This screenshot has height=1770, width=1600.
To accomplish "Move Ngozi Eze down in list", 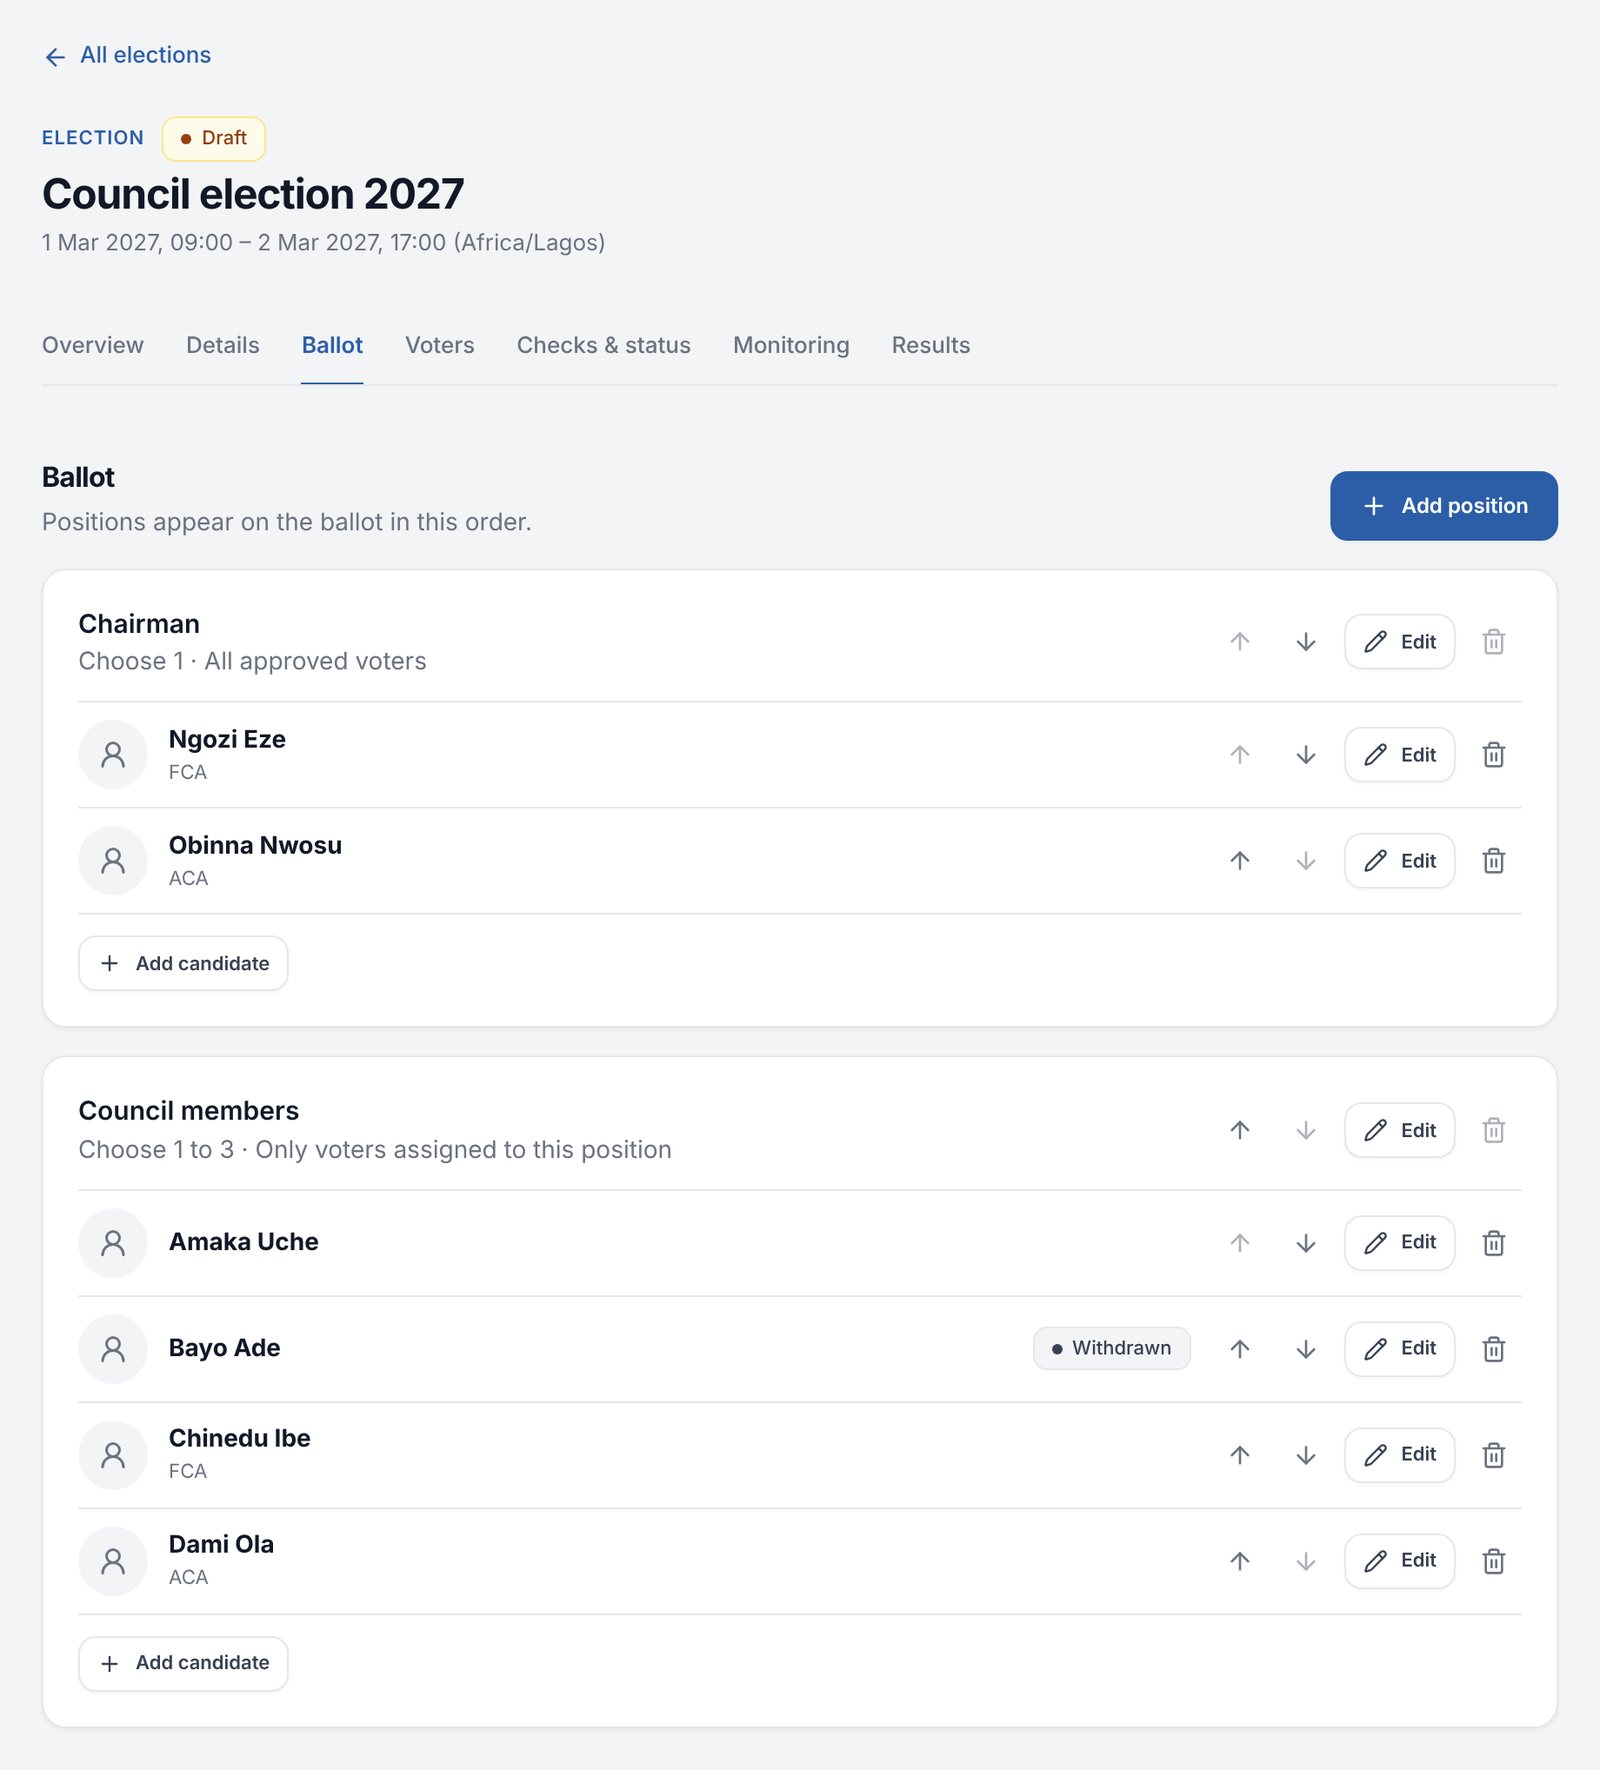I will tap(1305, 755).
